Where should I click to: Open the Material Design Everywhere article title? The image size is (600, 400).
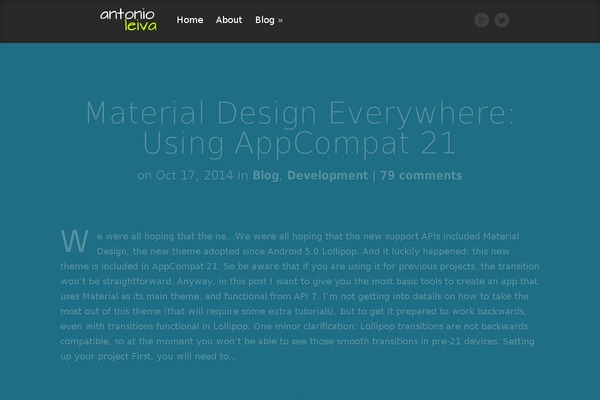(300, 128)
